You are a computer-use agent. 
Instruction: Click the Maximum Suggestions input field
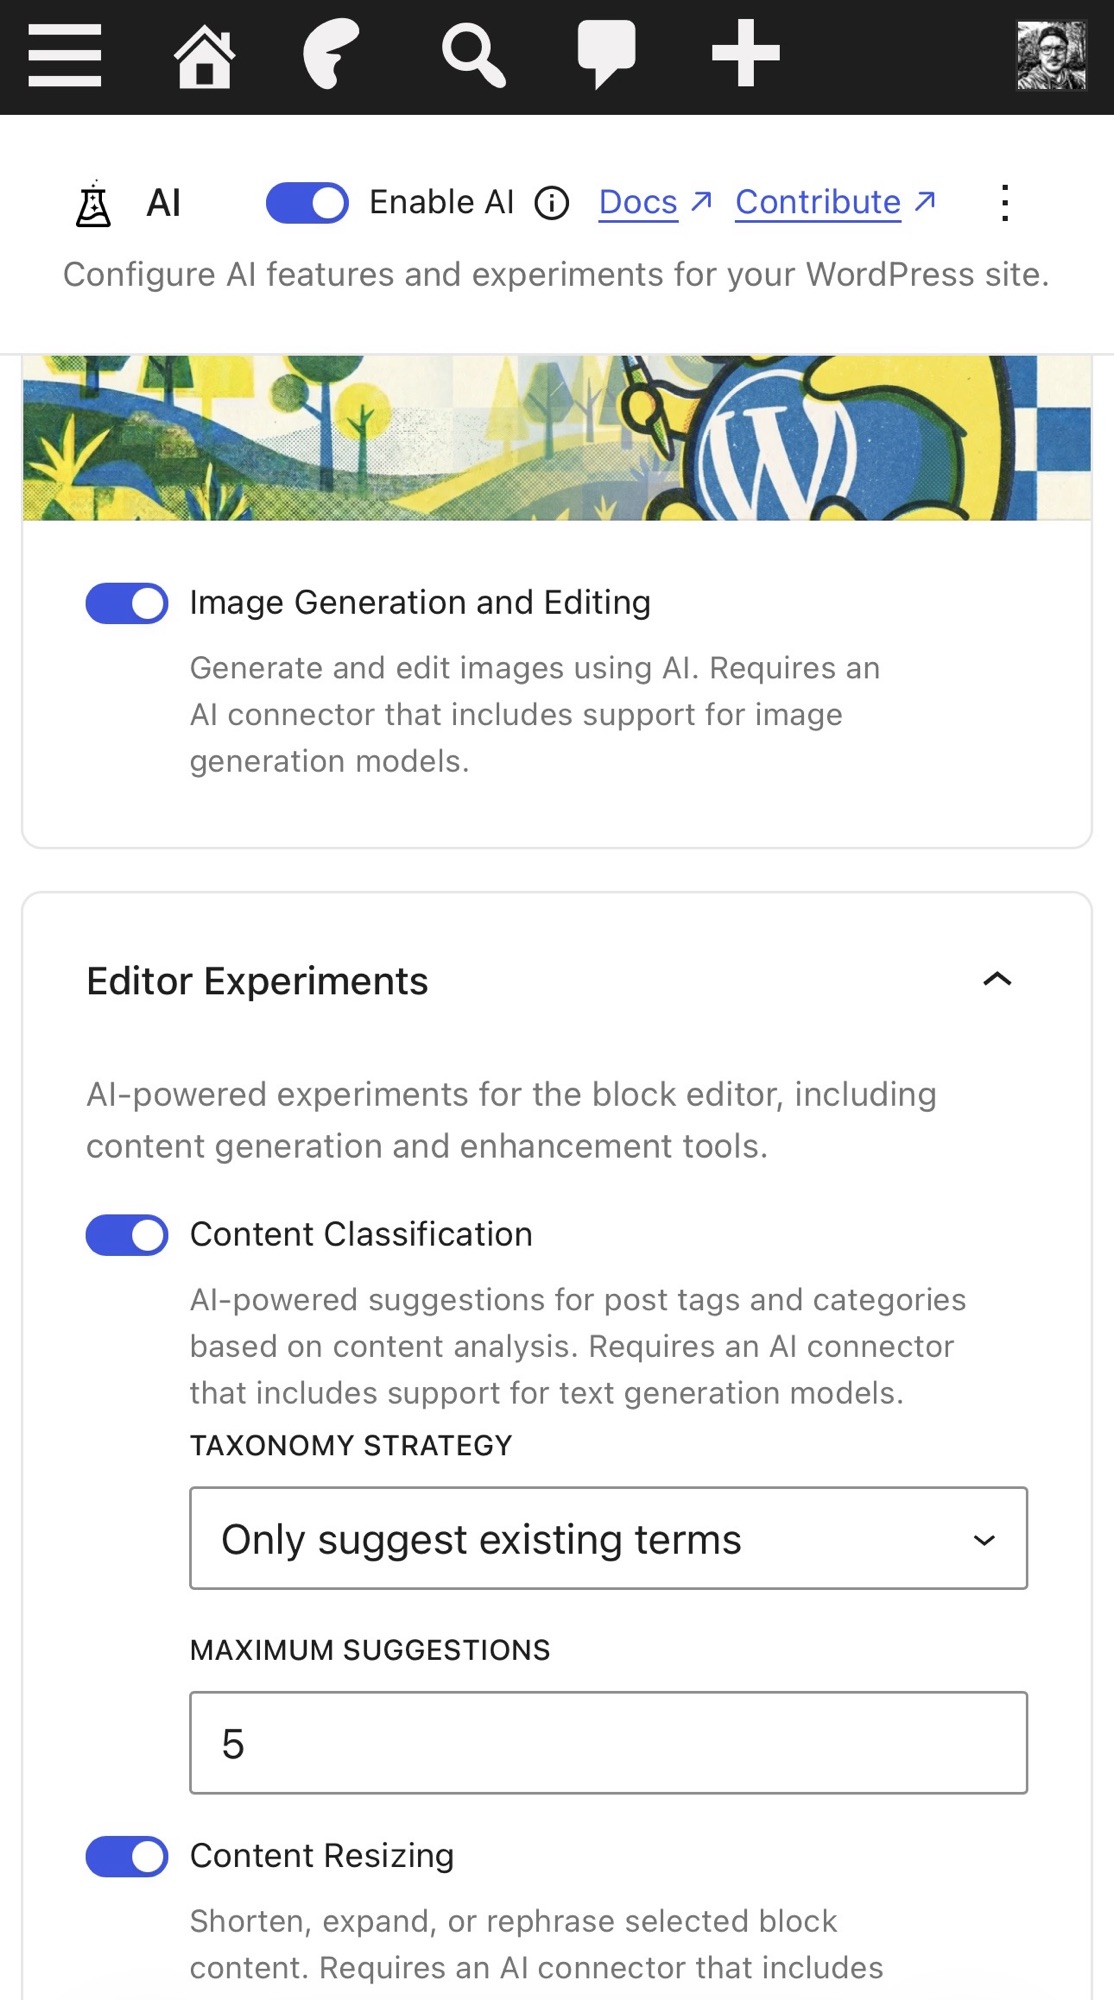point(609,1743)
